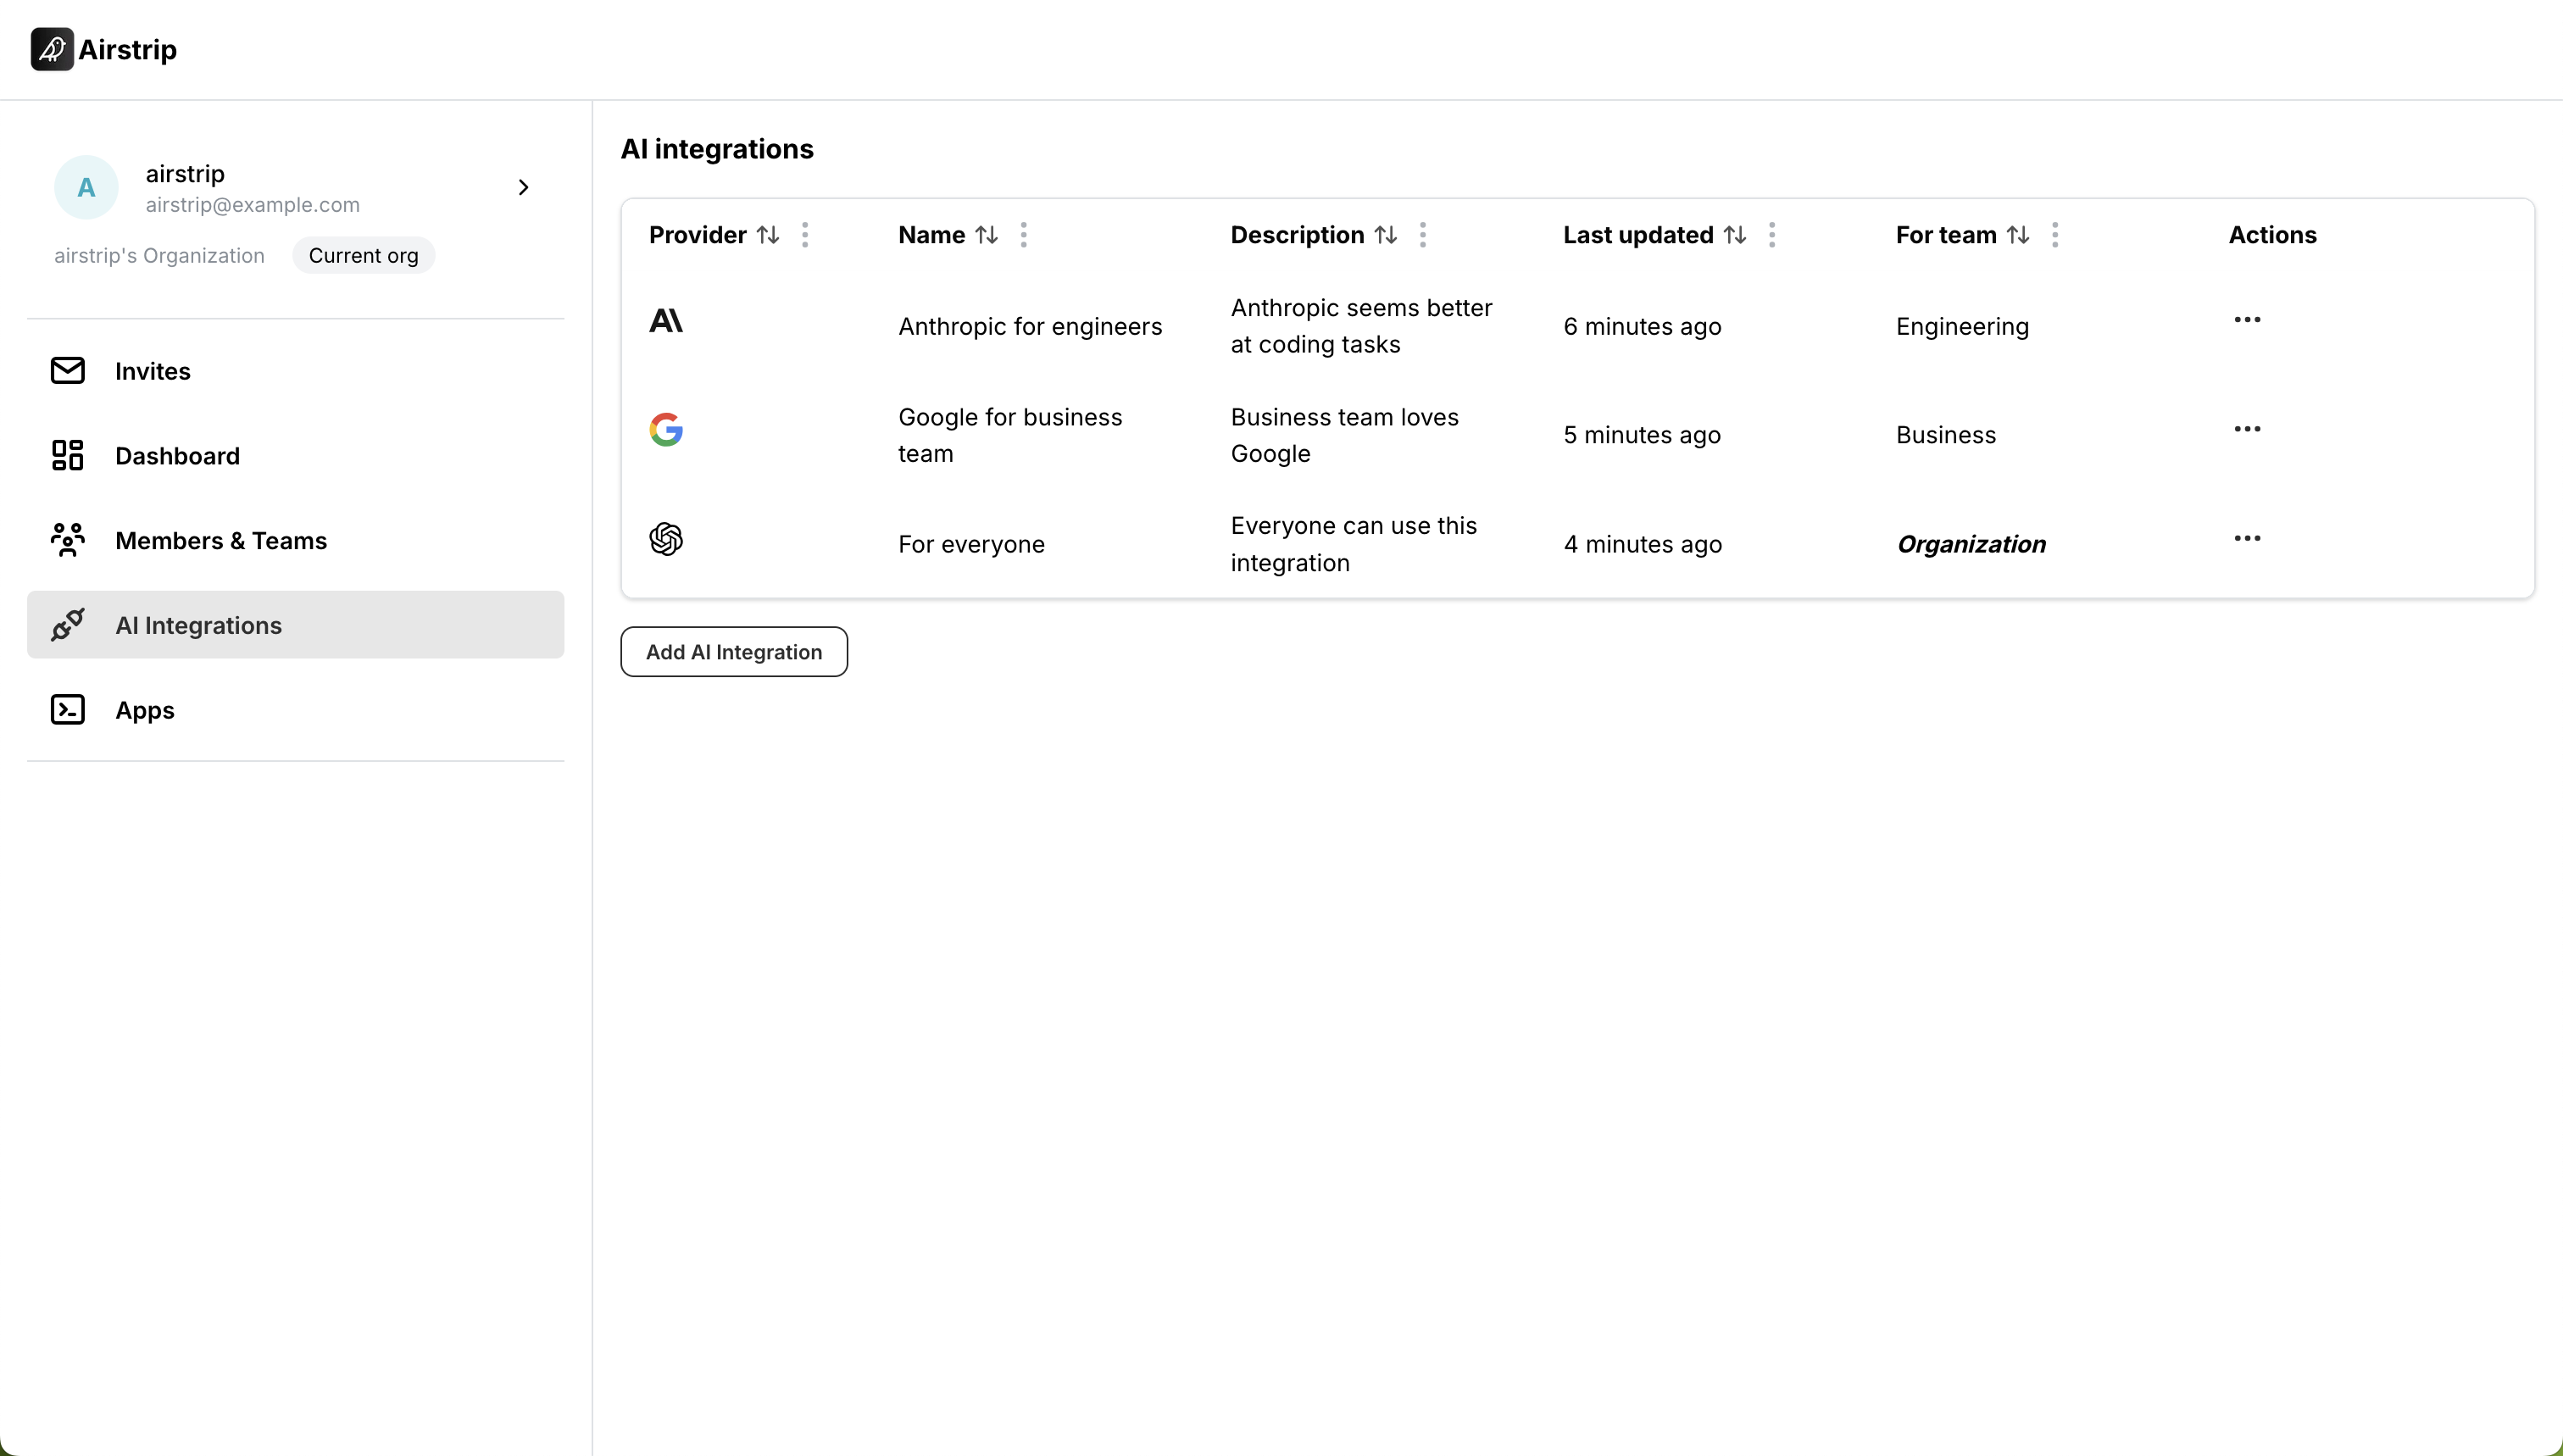Open the Description column options menu

pyautogui.click(x=1422, y=235)
